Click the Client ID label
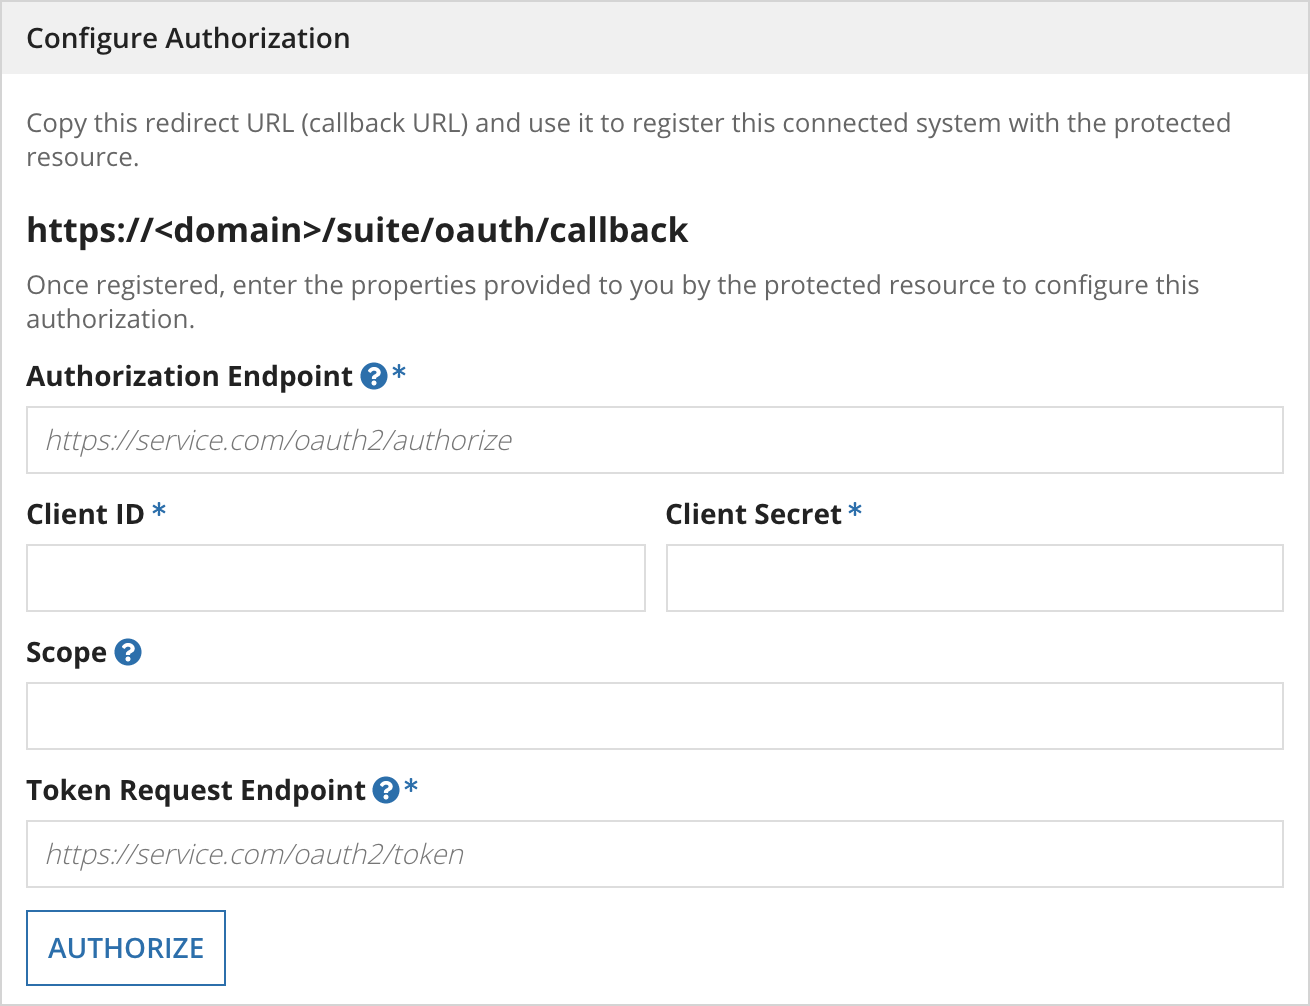1310x1006 pixels. coord(85,514)
